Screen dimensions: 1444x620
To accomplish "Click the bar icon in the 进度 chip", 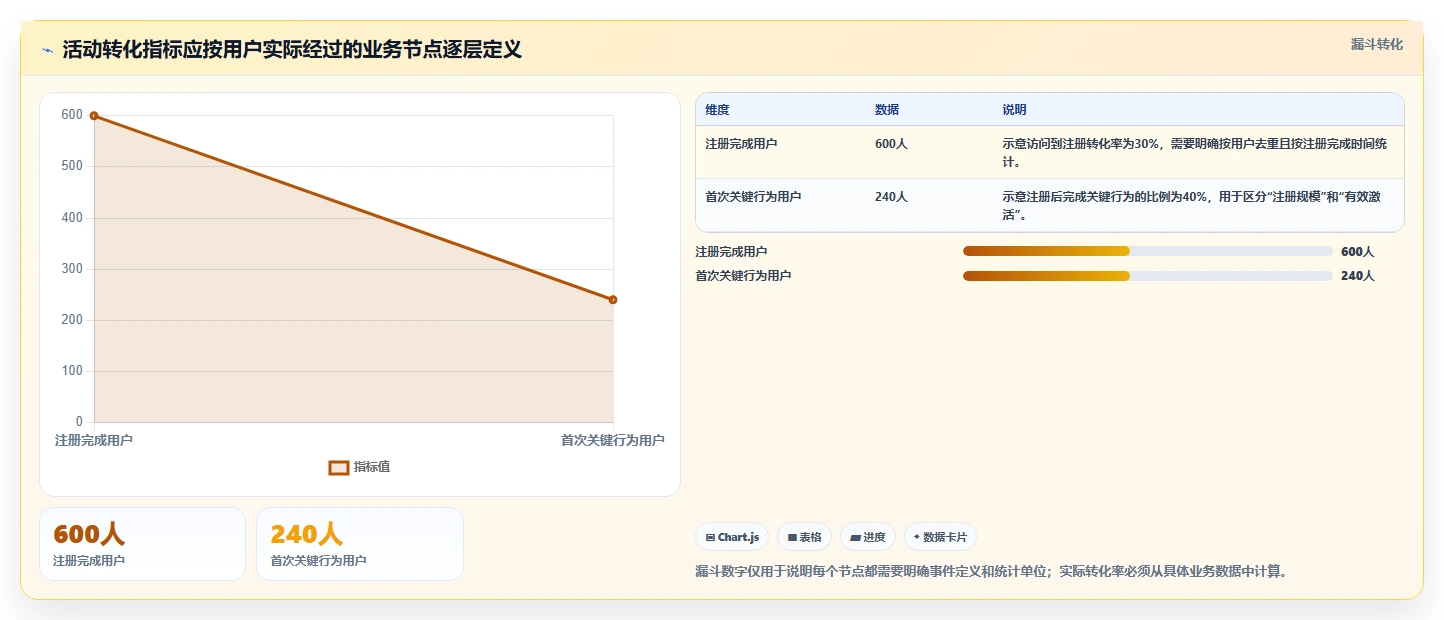I will (x=855, y=537).
